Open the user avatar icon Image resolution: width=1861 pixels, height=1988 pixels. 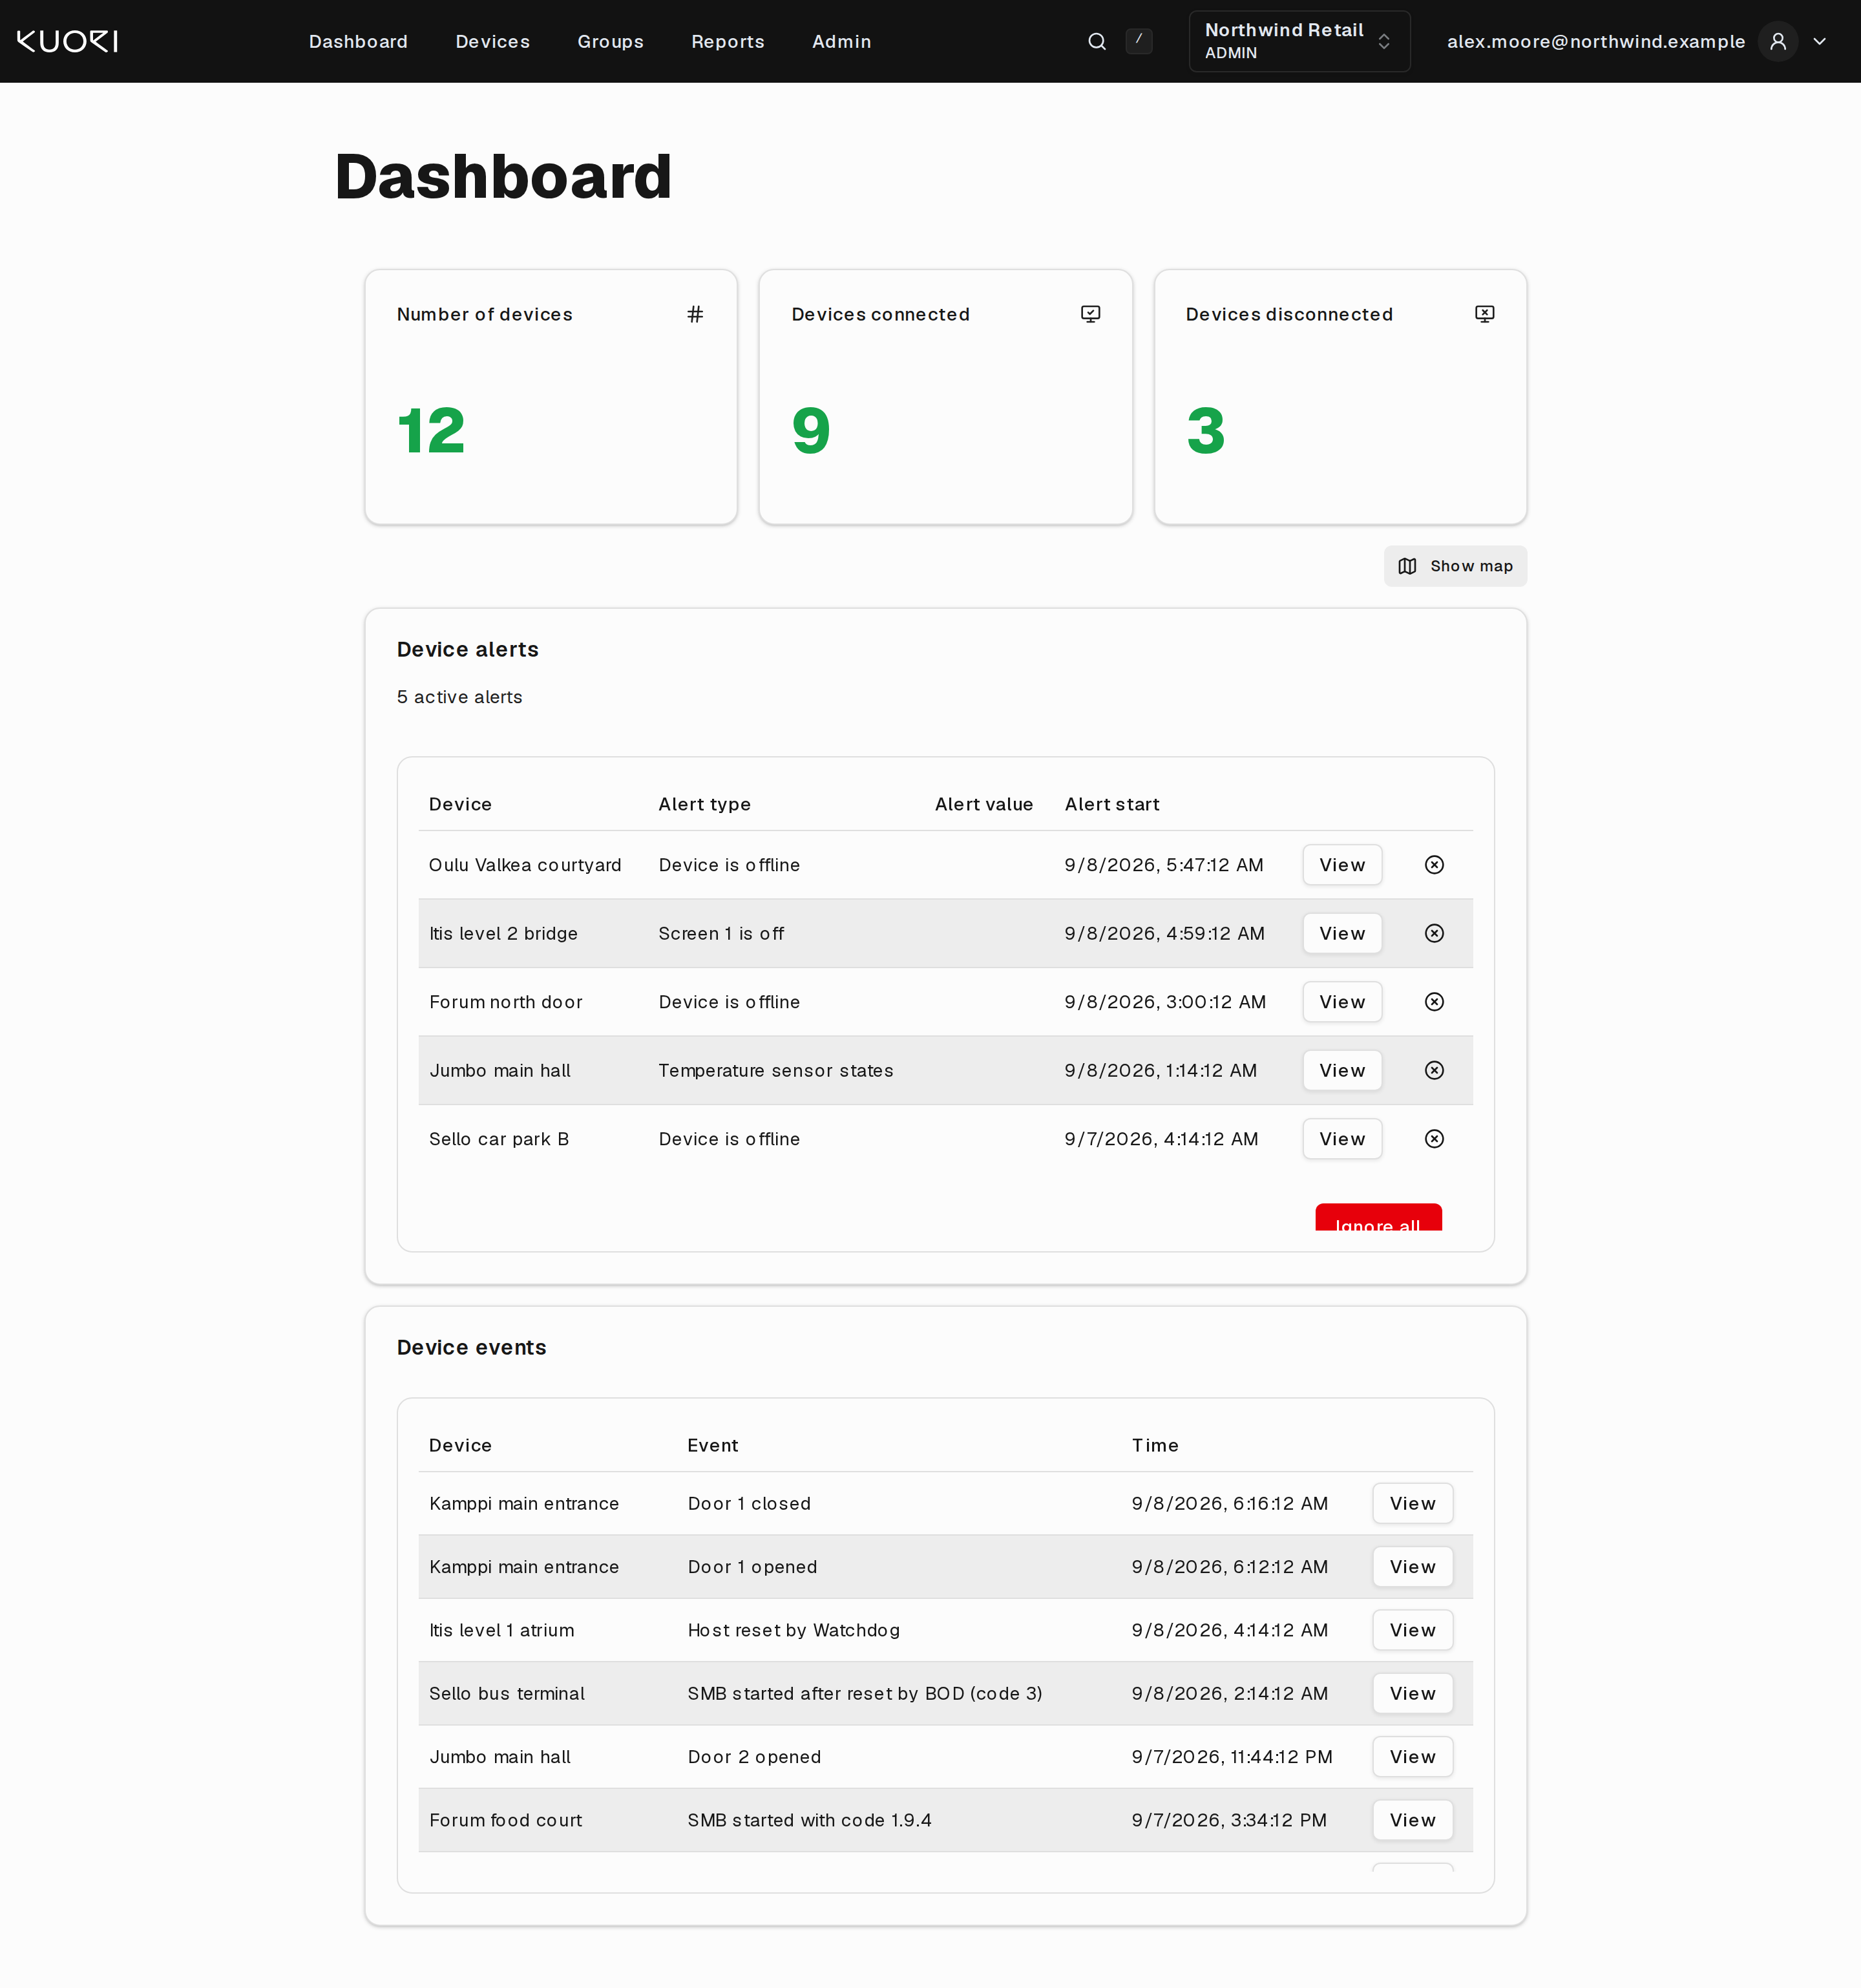[1778, 41]
